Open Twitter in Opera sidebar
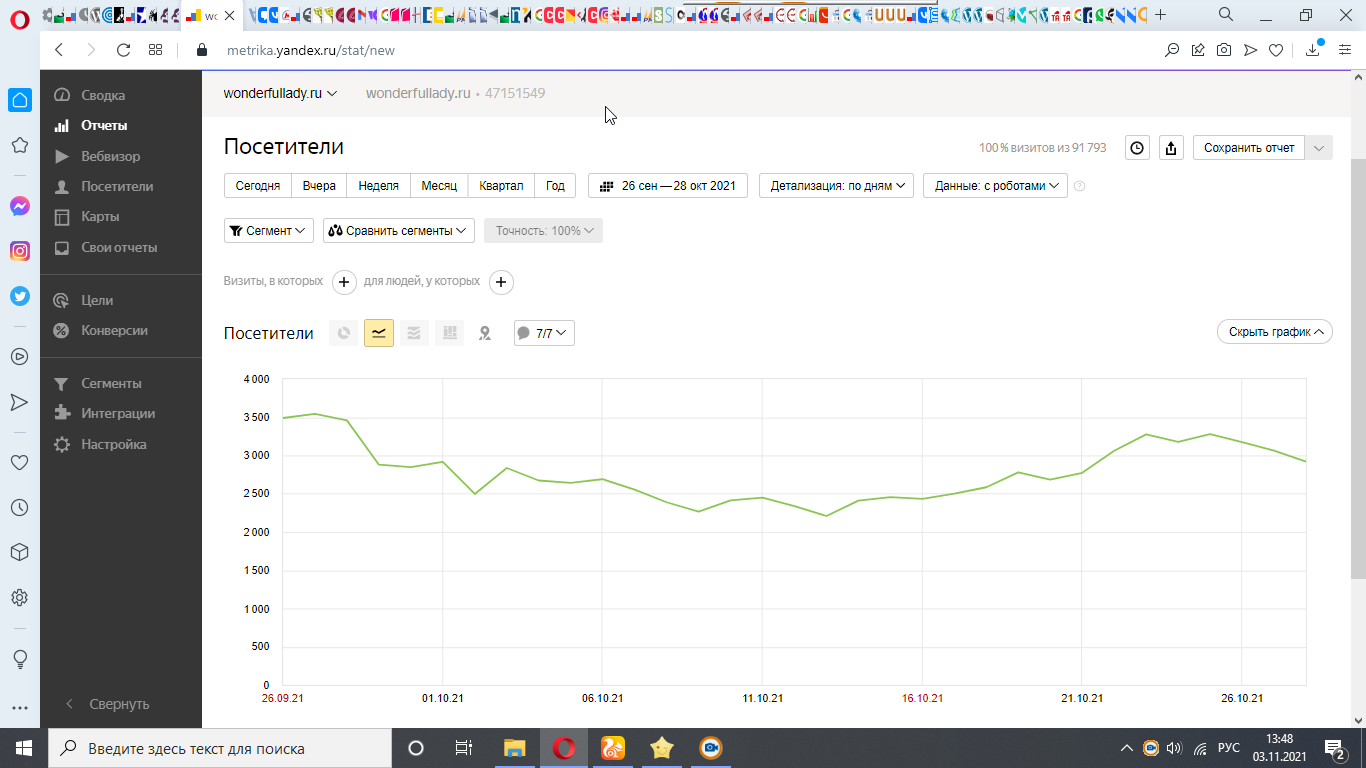 pos(19,296)
